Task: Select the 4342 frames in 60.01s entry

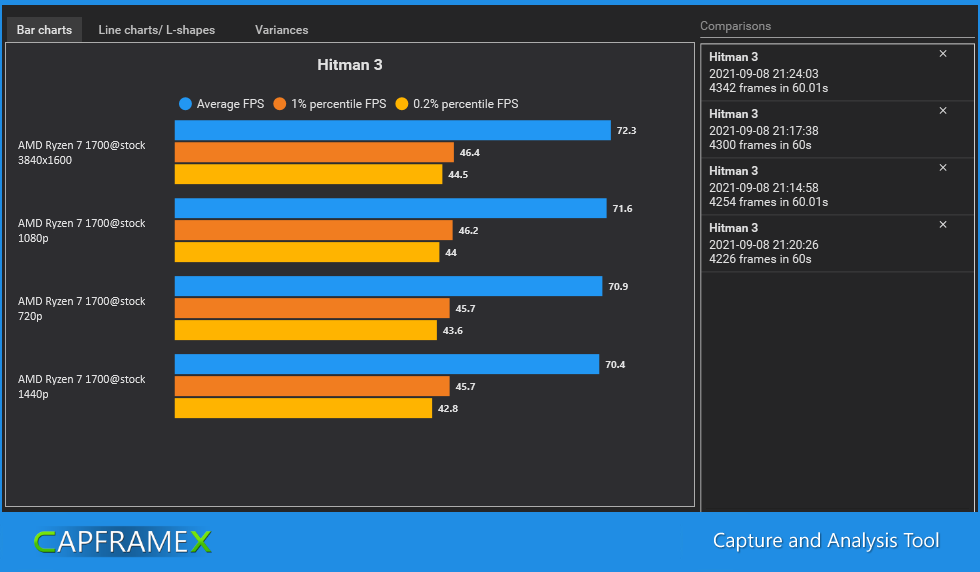Action: (837, 73)
